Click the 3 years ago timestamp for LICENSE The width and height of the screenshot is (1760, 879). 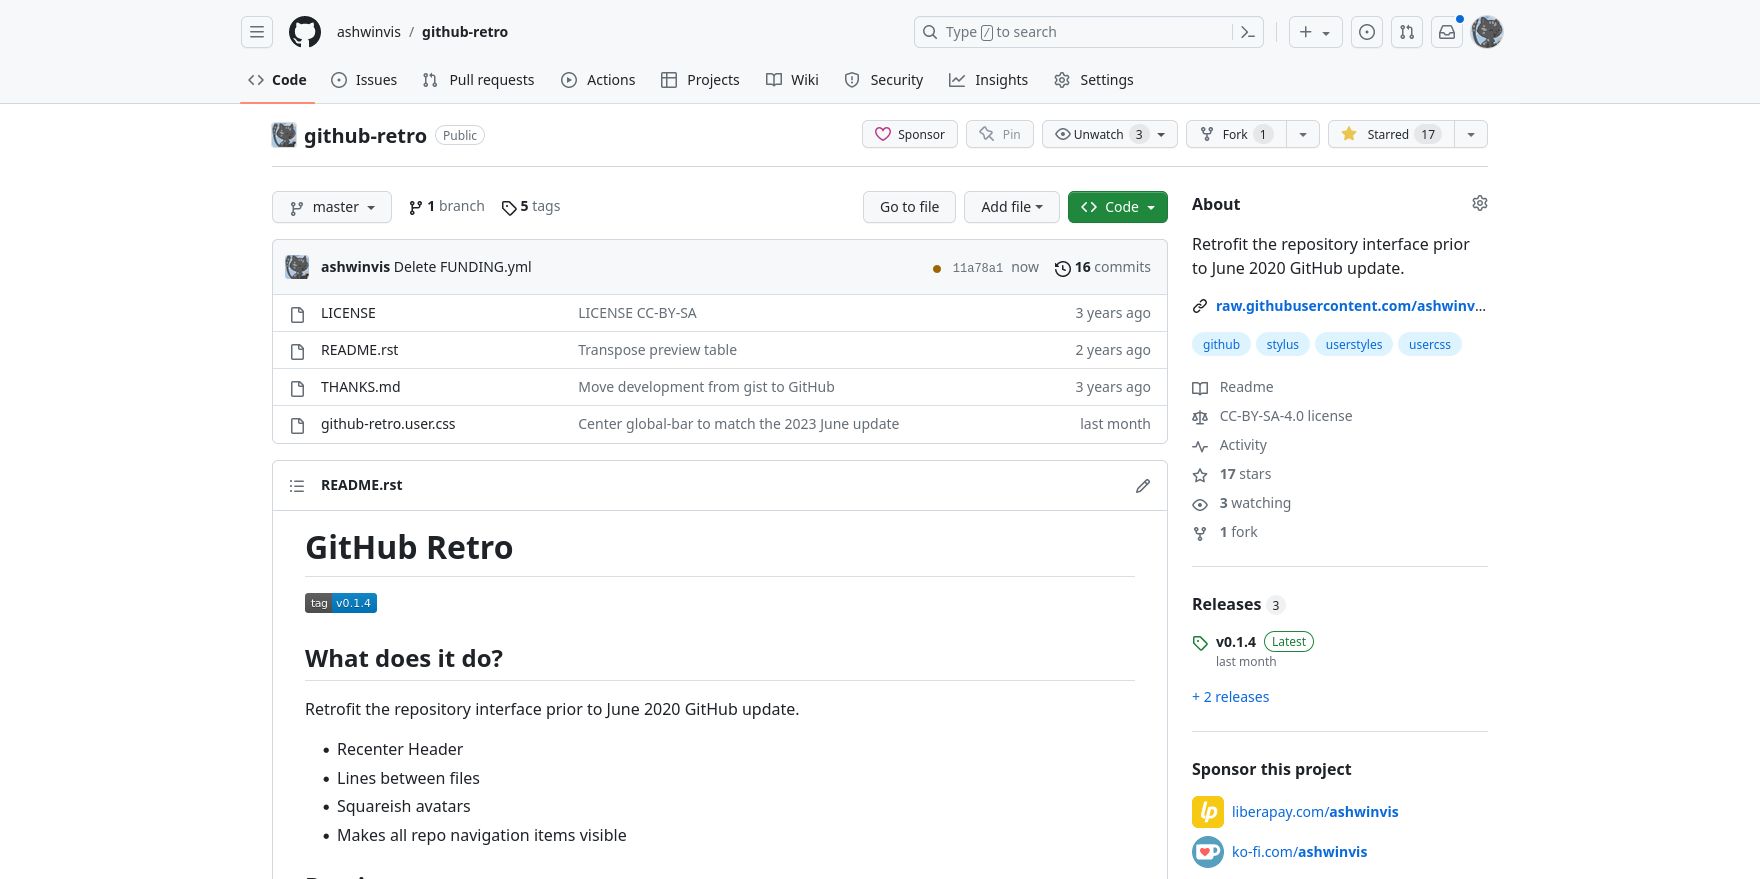click(x=1112, y=313)
